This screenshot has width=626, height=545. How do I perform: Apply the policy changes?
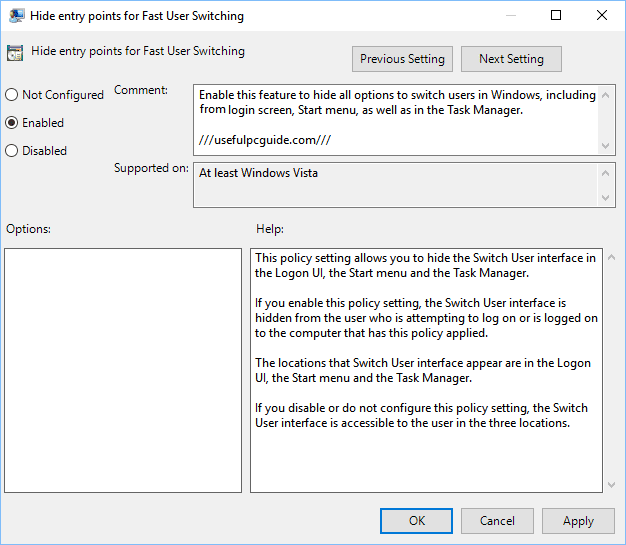click(x=578, y=521)
